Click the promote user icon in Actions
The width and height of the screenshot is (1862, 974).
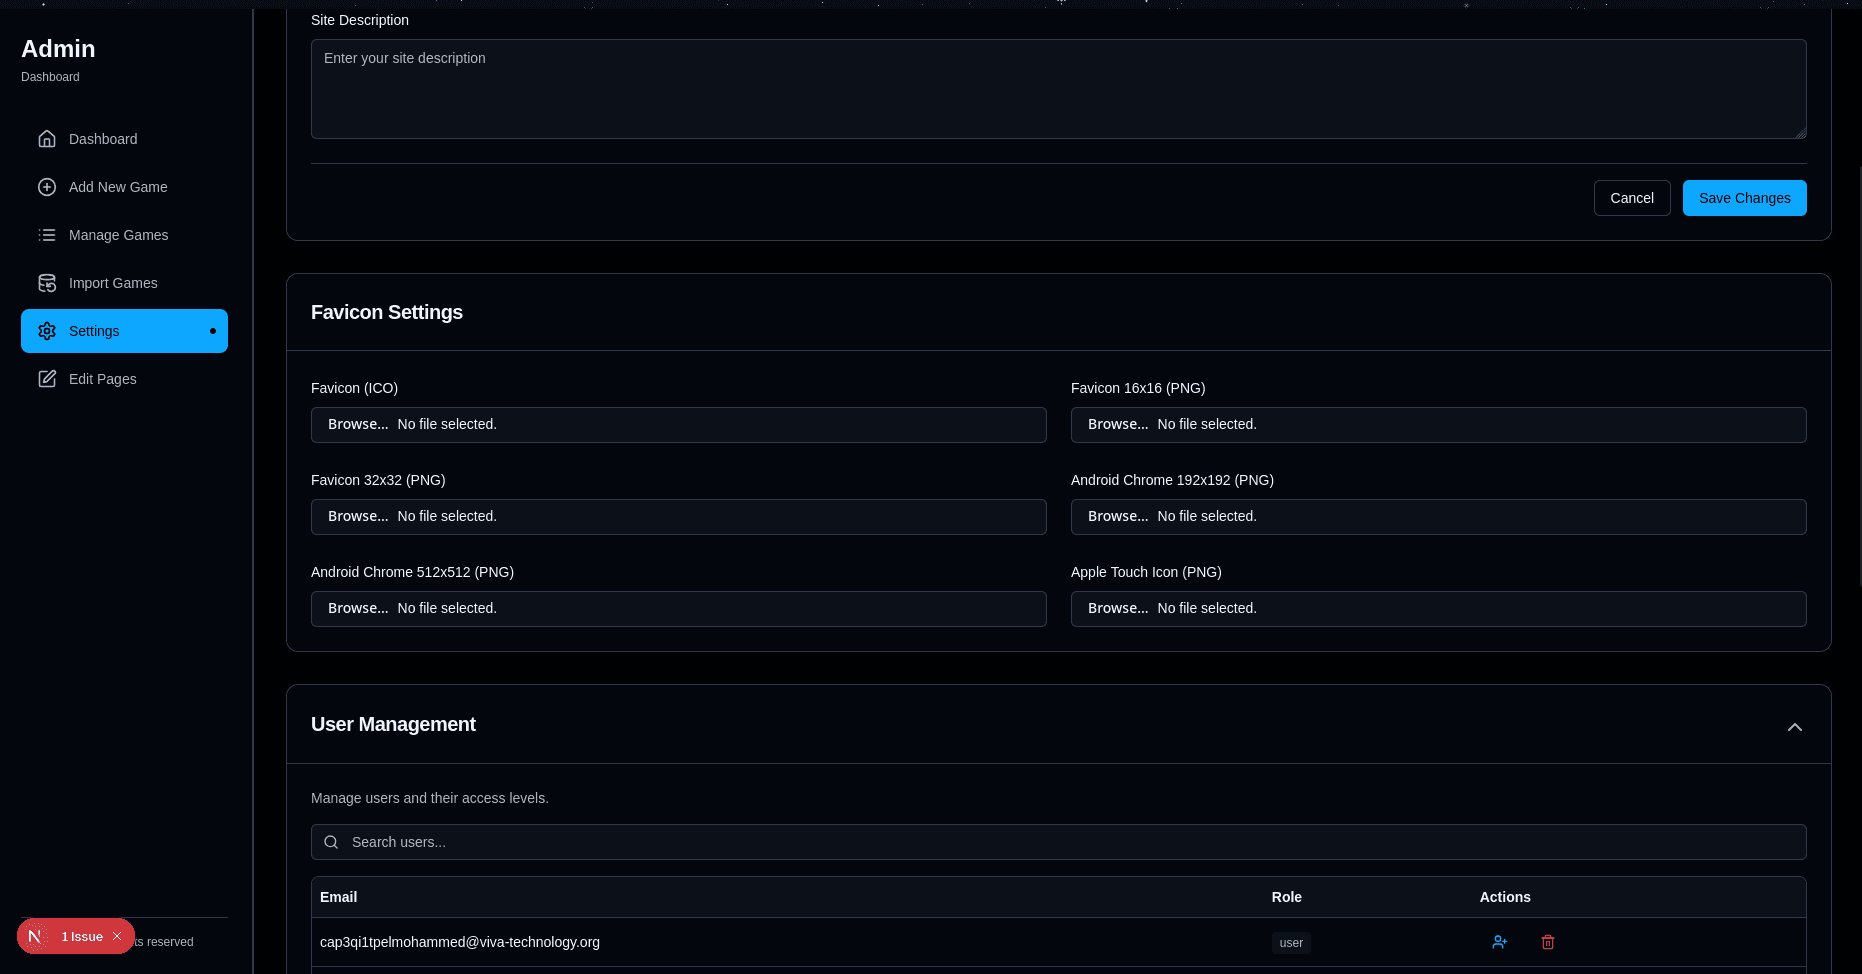click(1499, 942)
